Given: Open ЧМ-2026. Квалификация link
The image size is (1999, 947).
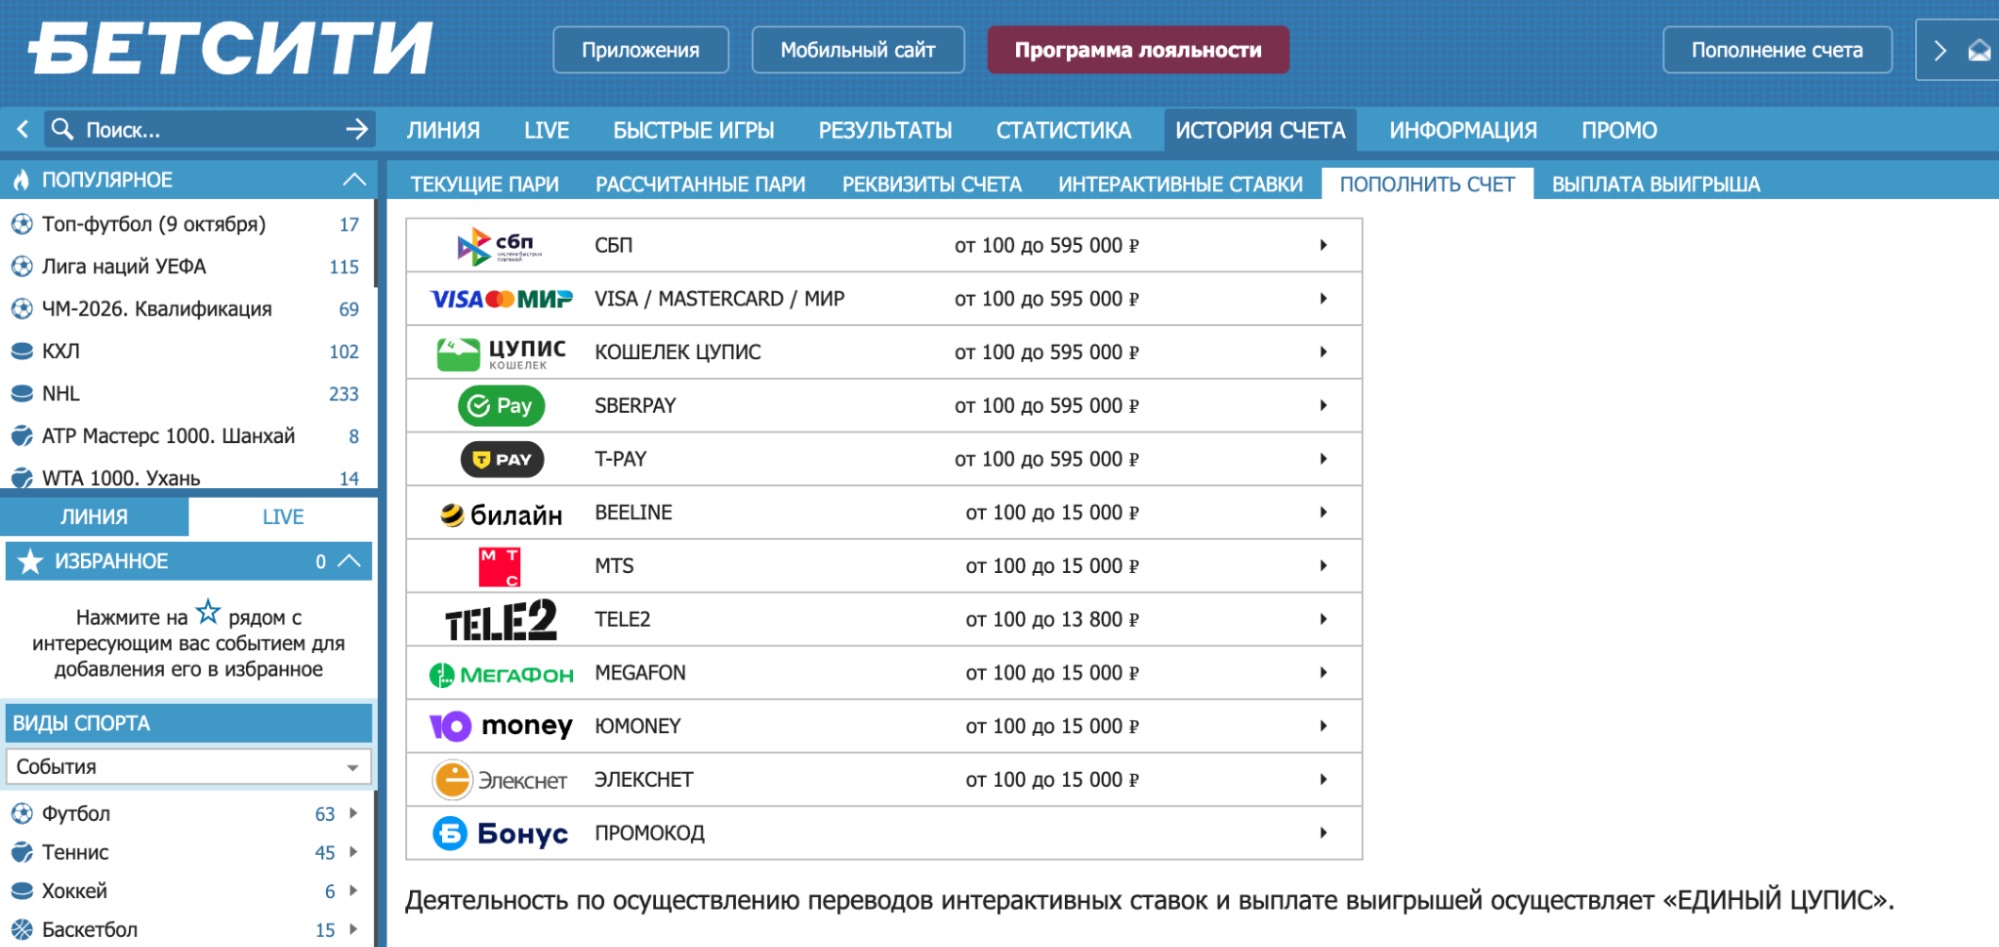Looking at the screenshot, I should 157,309.
